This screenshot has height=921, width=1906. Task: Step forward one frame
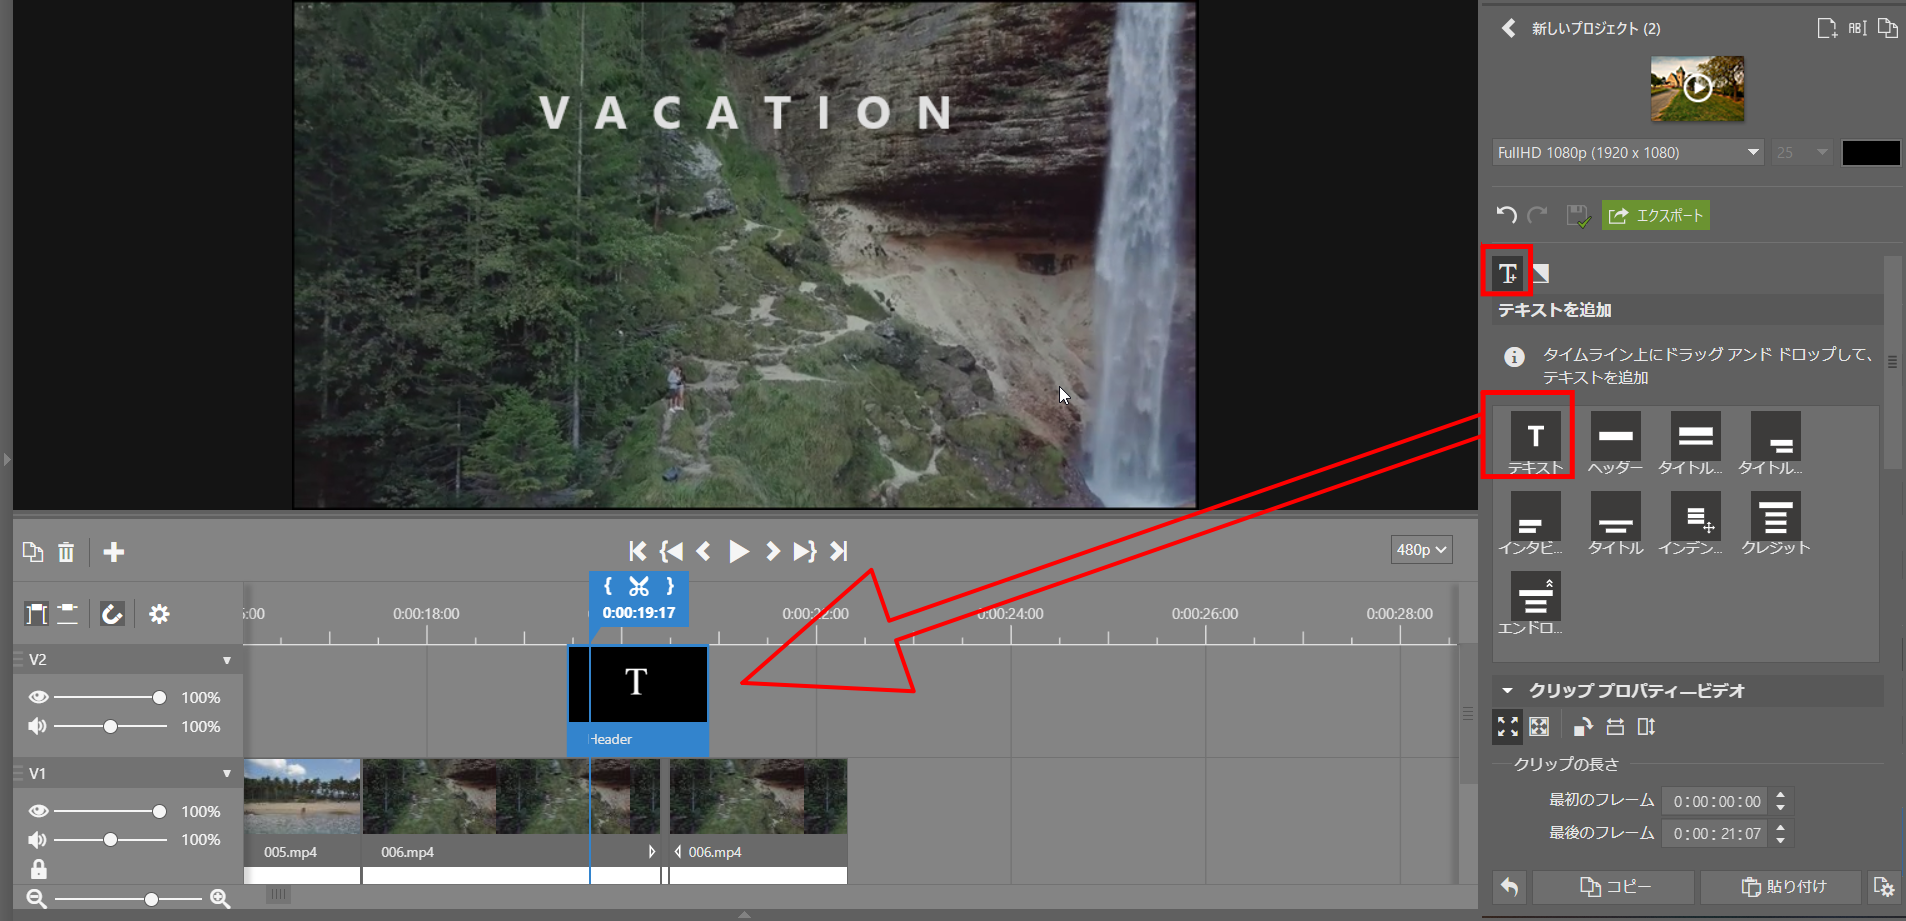click(x=772, y=551)
